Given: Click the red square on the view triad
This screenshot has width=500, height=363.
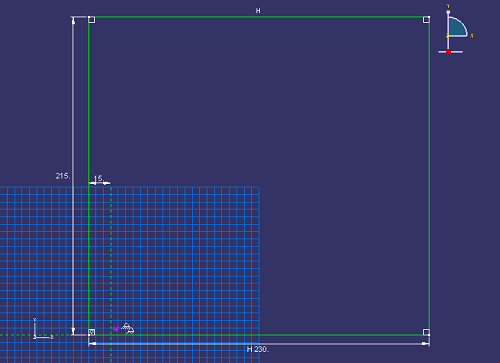Looking at the screenshot, I should [x=448, y=52].
